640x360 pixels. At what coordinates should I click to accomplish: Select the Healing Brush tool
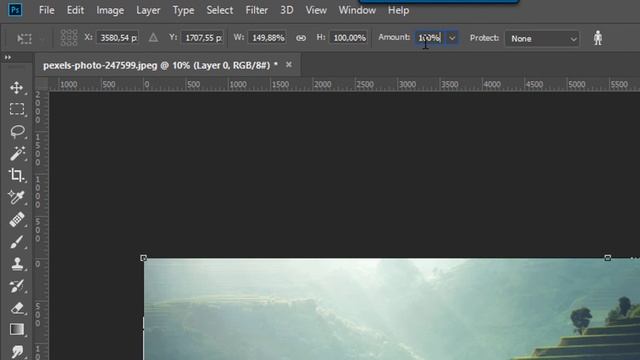click(x=17, y=220)
